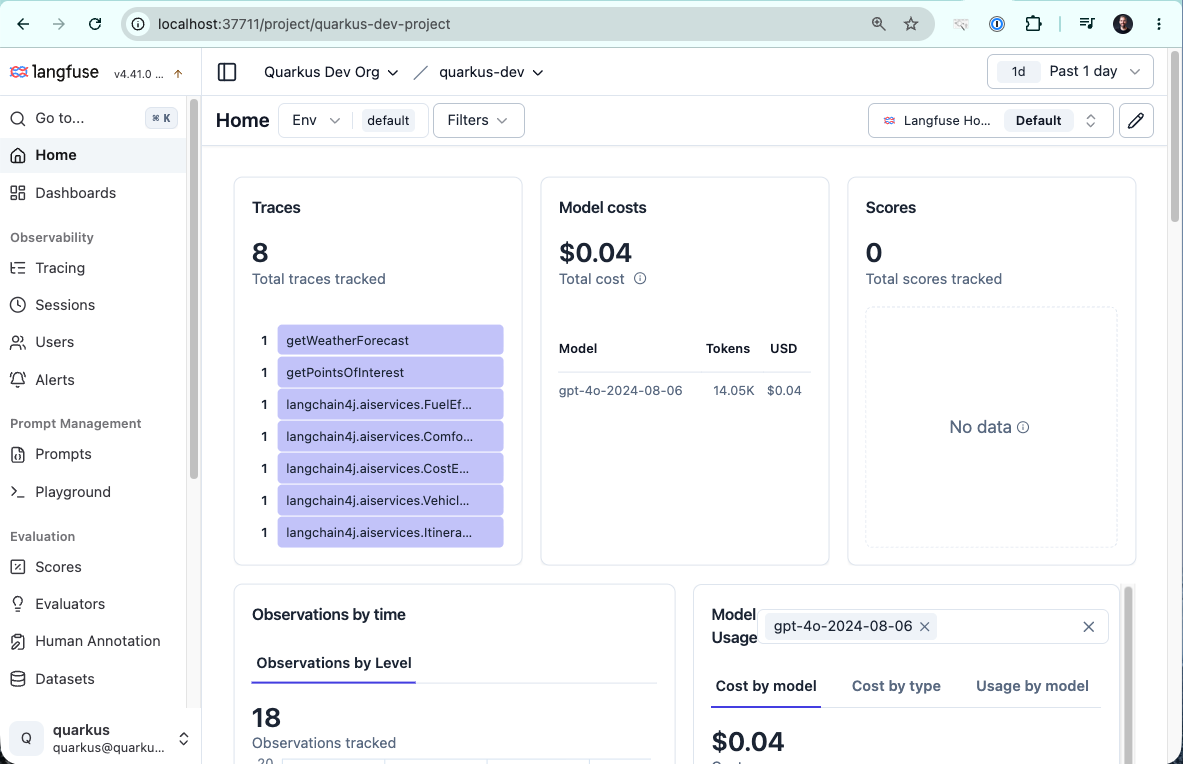Open Alerts in the sidebar

(94, 380)
